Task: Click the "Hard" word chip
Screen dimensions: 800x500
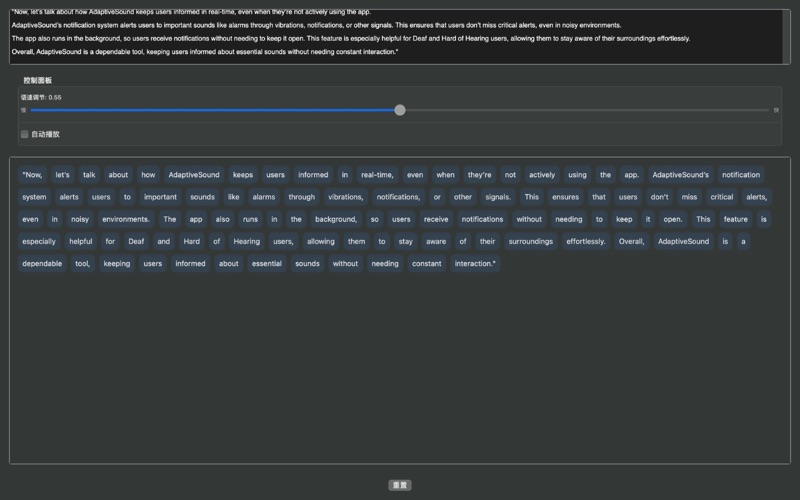Action: pyautogui.click(x=192, y=241)
